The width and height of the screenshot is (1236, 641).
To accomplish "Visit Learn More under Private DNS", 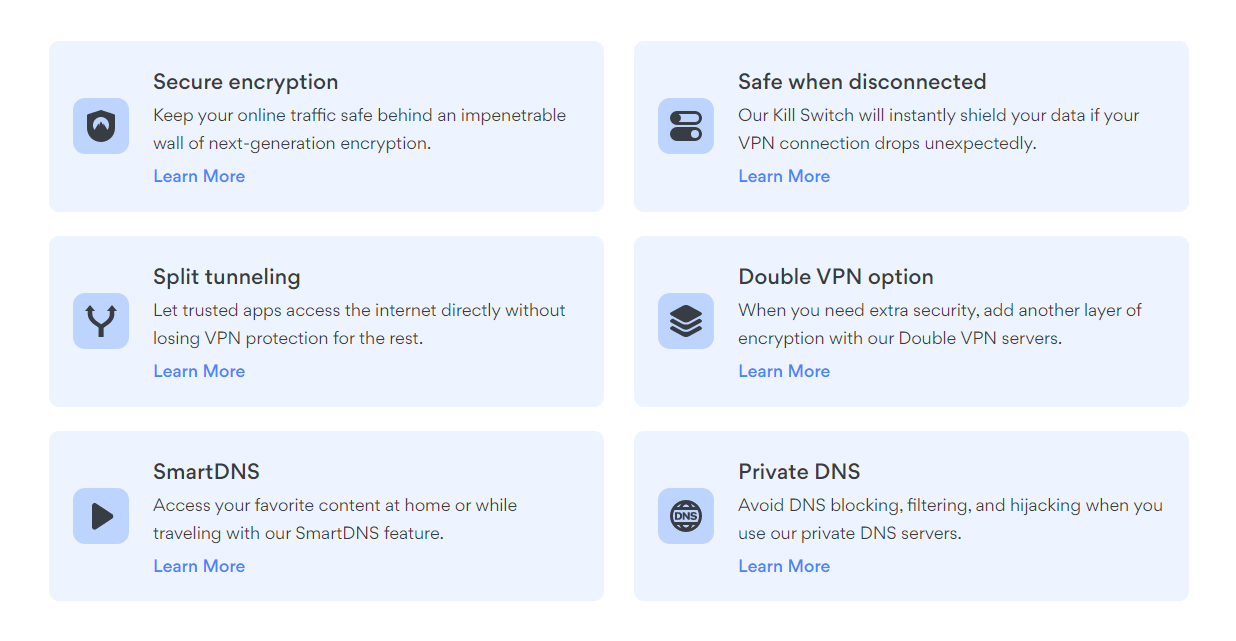I will click(x=784, y=566).
